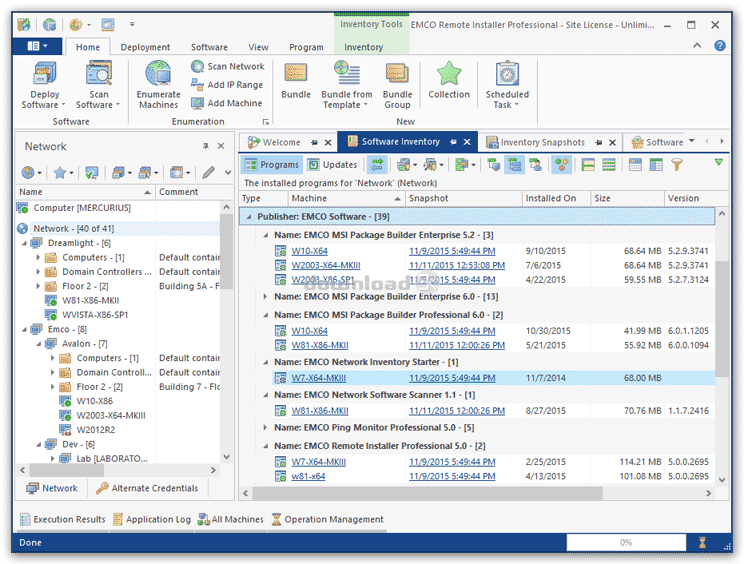Choose Add Machine in the ribbon
The image size is (744, 564).
pos(227,103)
